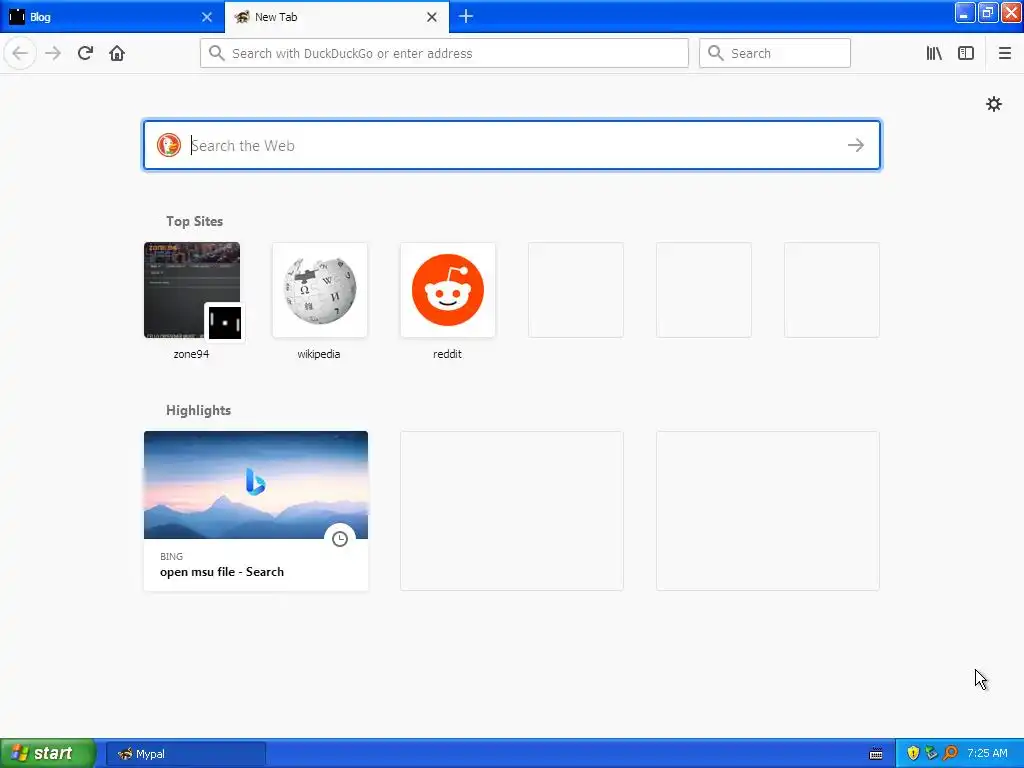Click 'open msu file - Search' highlight title
The height and width of the screenshot is (768, 1024).
[x=222, y=571]
